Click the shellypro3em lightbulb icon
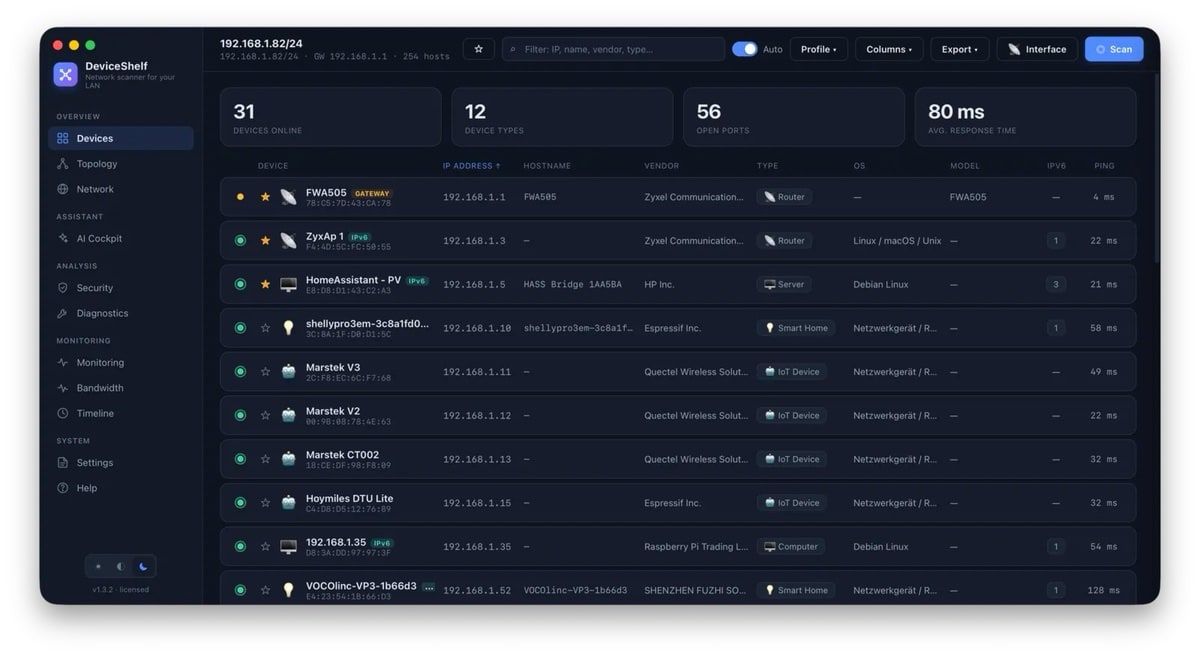The width and height of the screenshot is (1200, 657). pos(288,328)
